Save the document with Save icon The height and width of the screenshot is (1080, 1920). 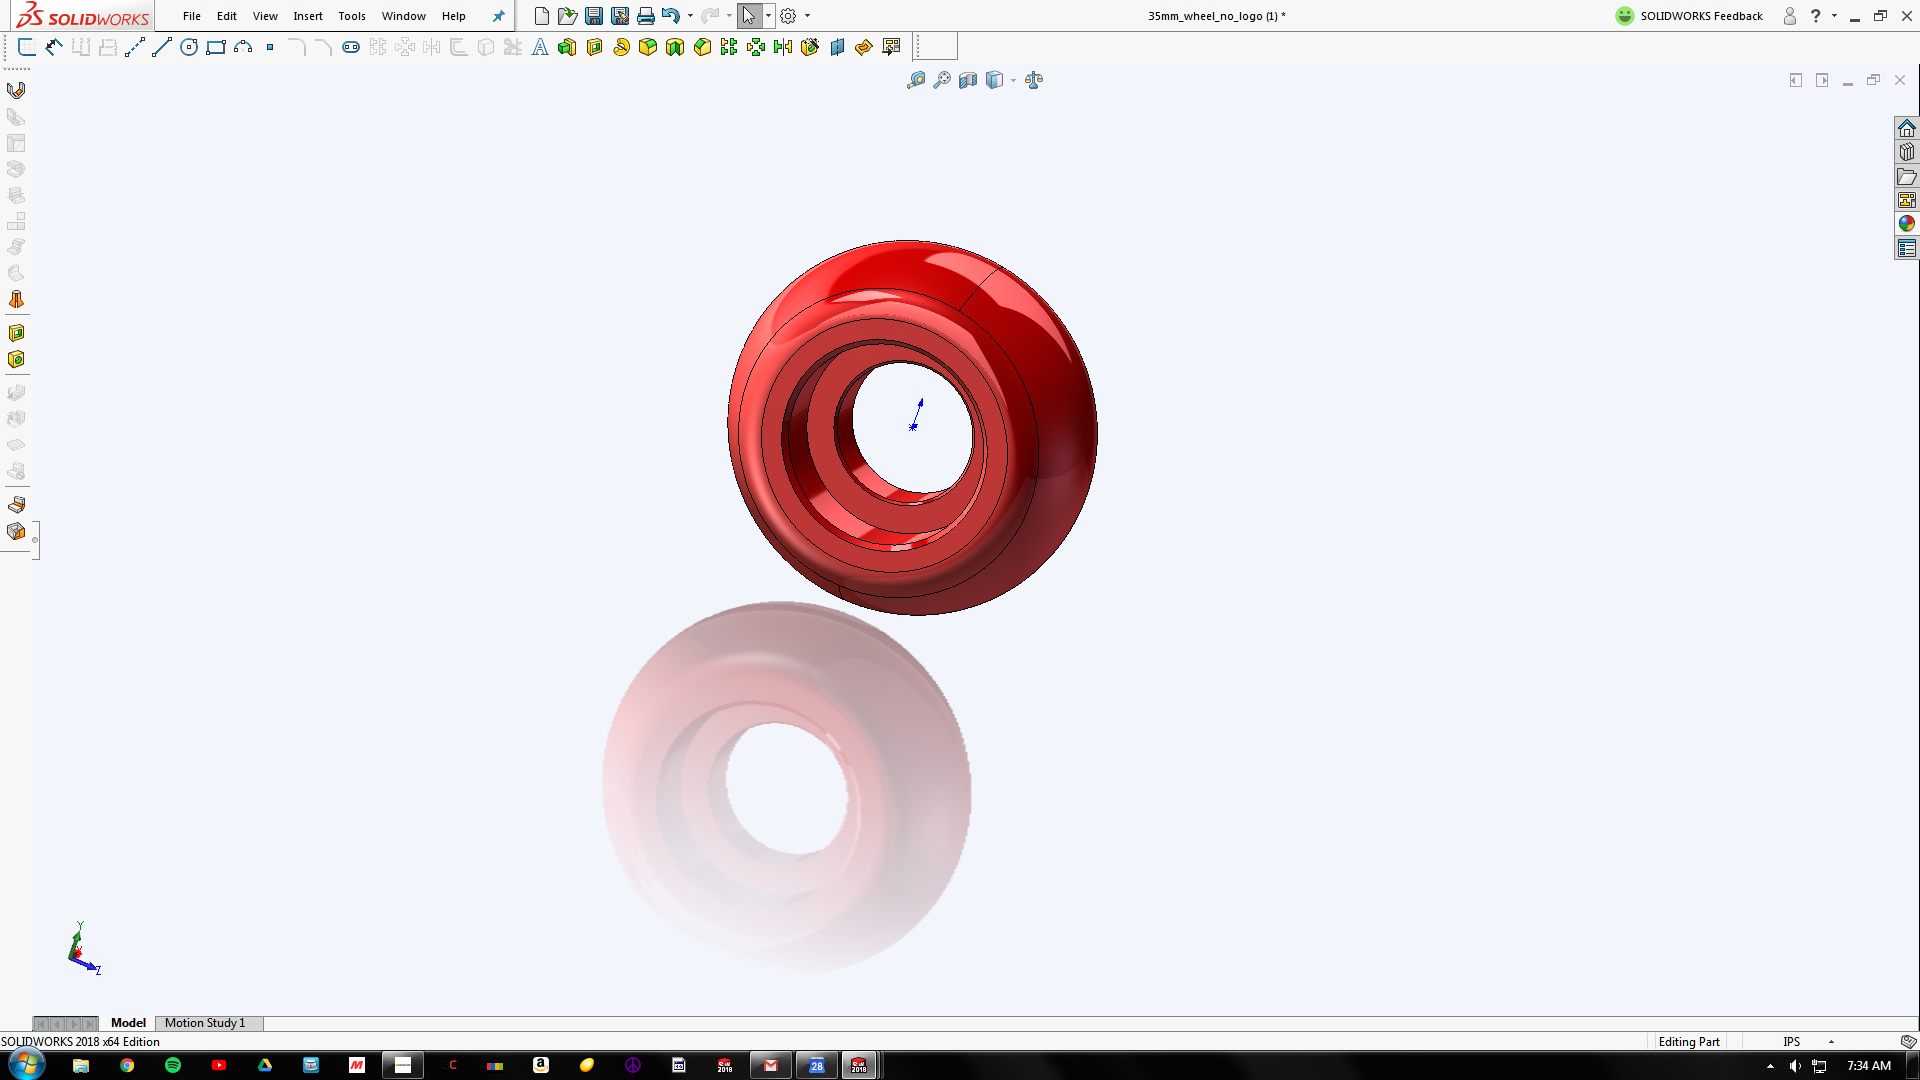point(594,16)
